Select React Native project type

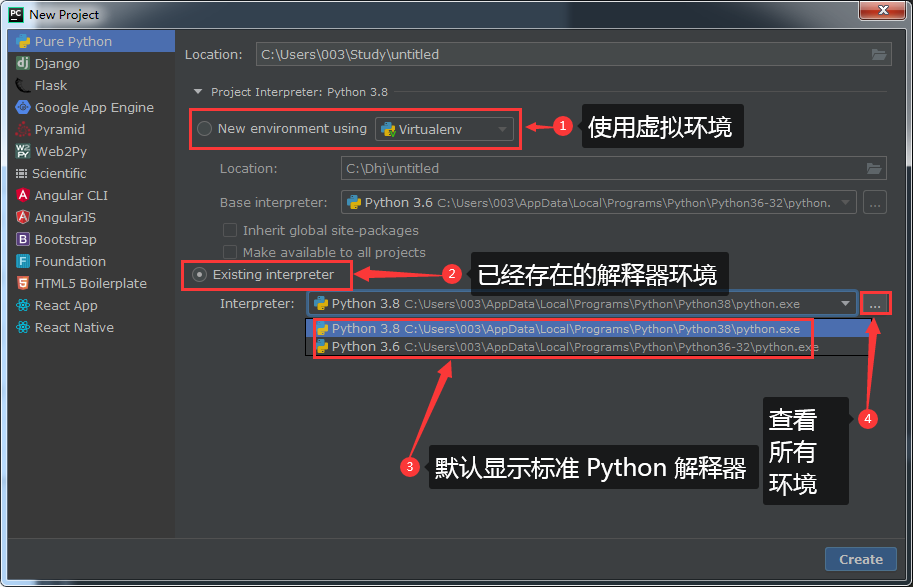click(x=91, y=328)
